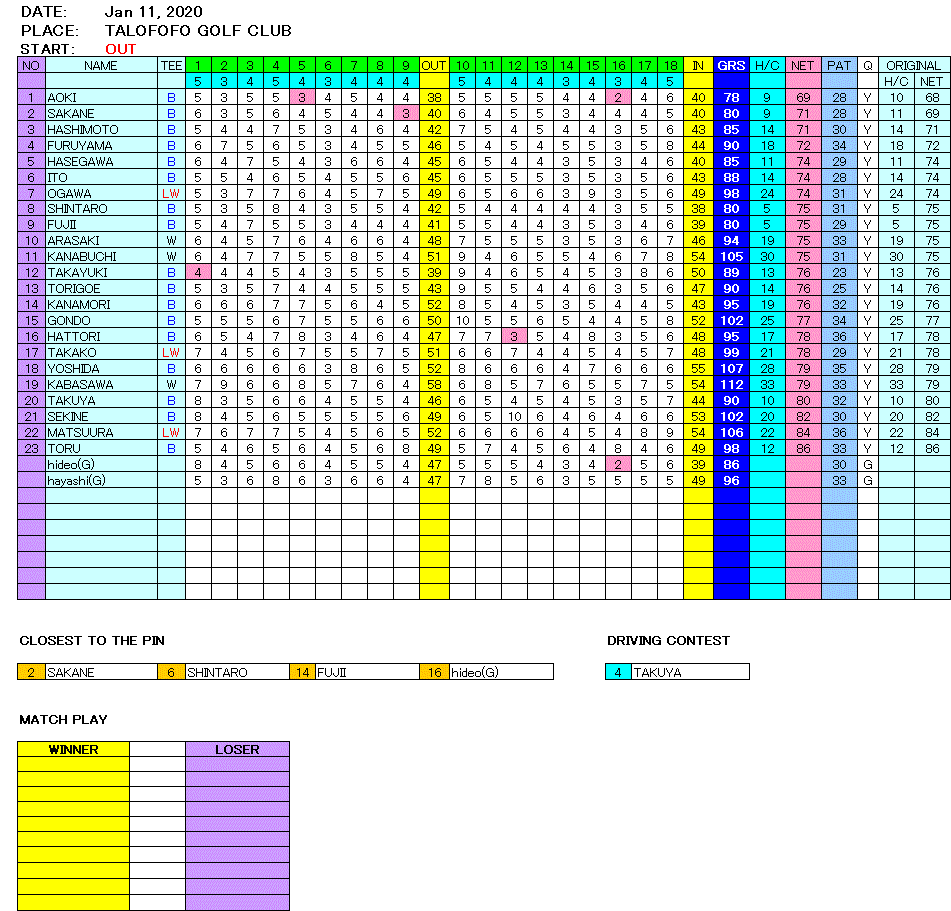
Task: Click KABASAWA's gross score of 112
Action: (x=731, y=384)
